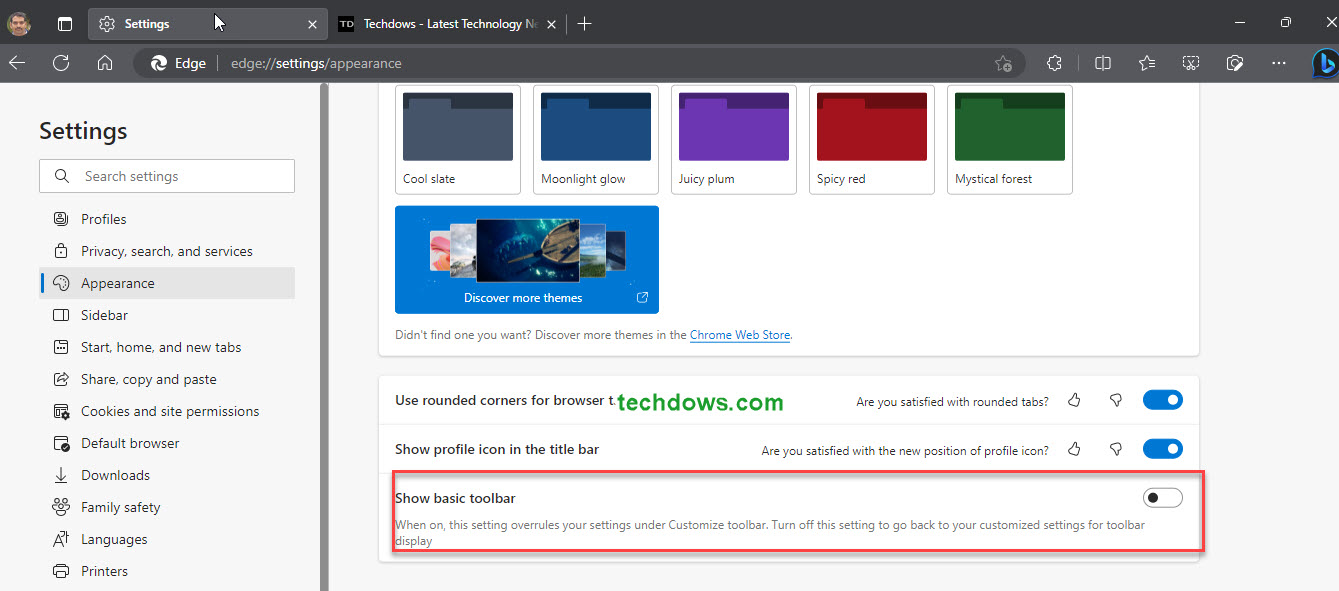Screen dimensions: 1339x591
Task: Click the thumbs up for rounded tabs
Action: 1074,399
